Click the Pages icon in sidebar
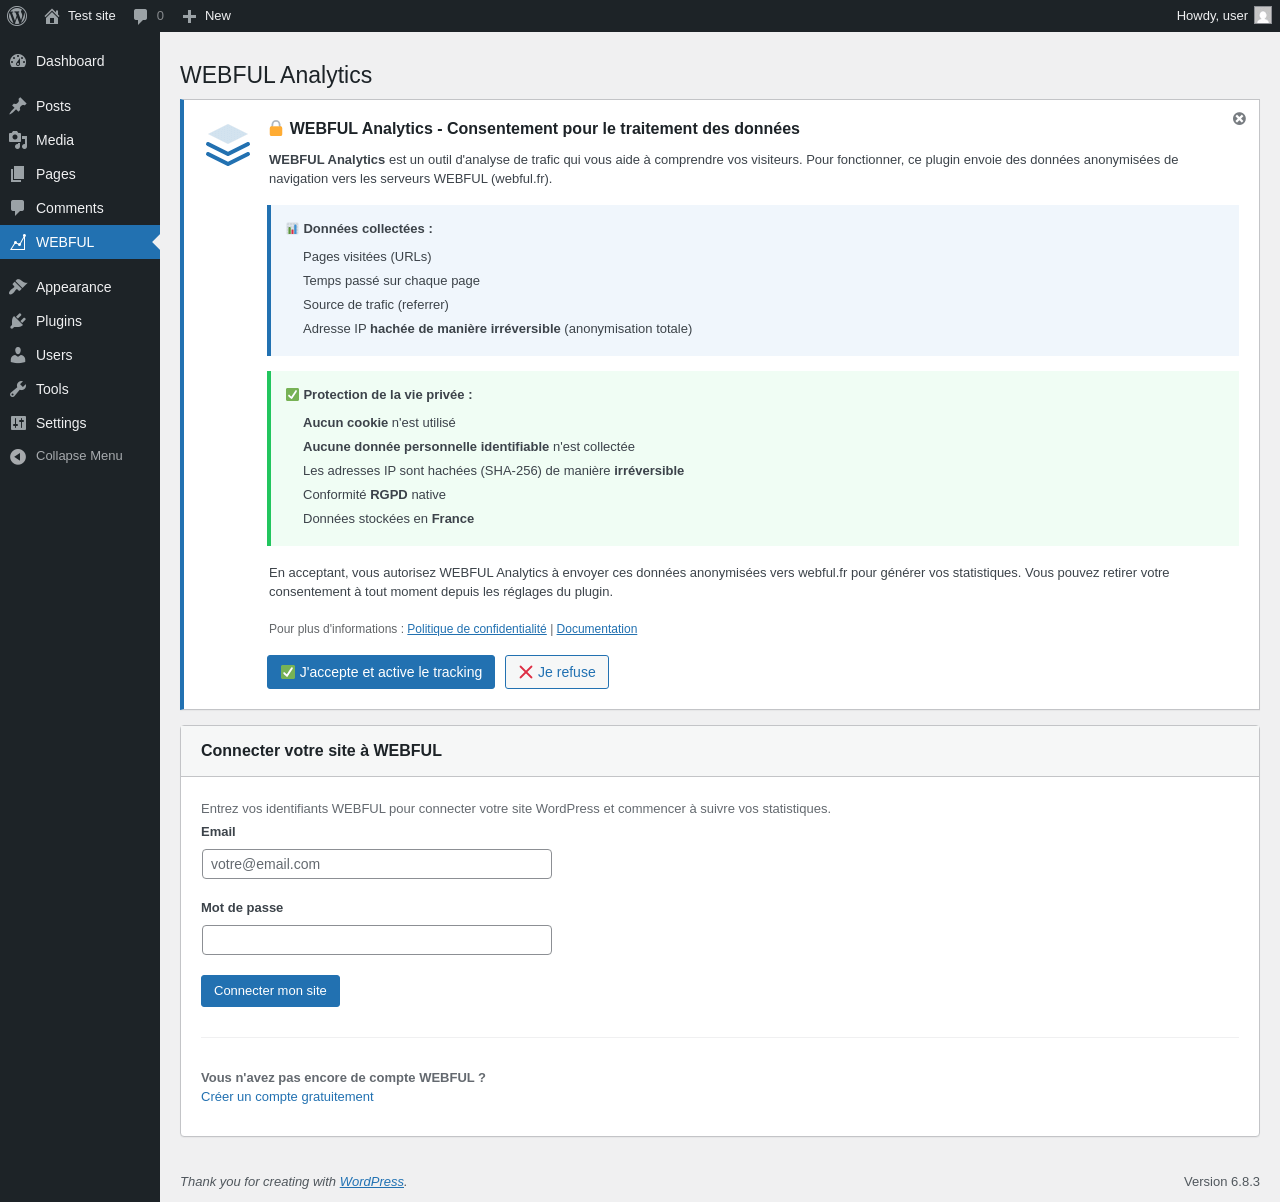Screen dimensions: 1280x1202 18,174
